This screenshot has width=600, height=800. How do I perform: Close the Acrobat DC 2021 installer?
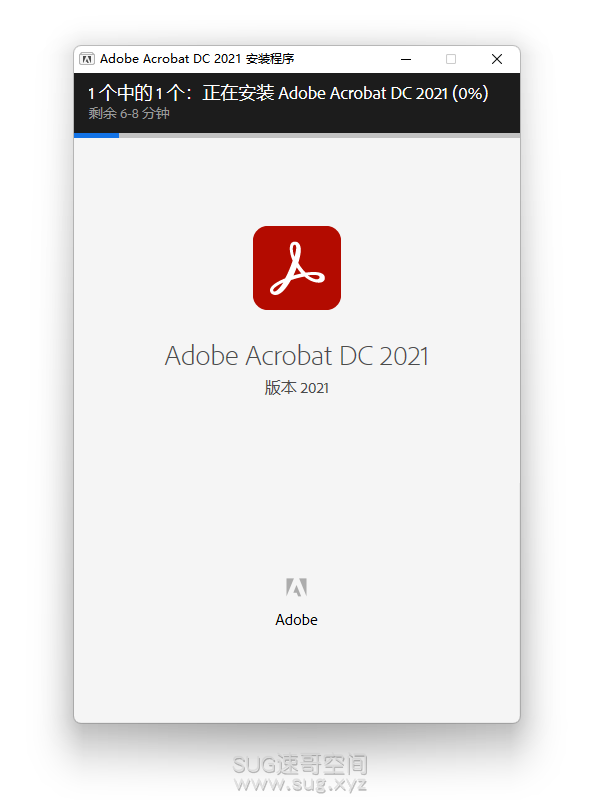497,59
